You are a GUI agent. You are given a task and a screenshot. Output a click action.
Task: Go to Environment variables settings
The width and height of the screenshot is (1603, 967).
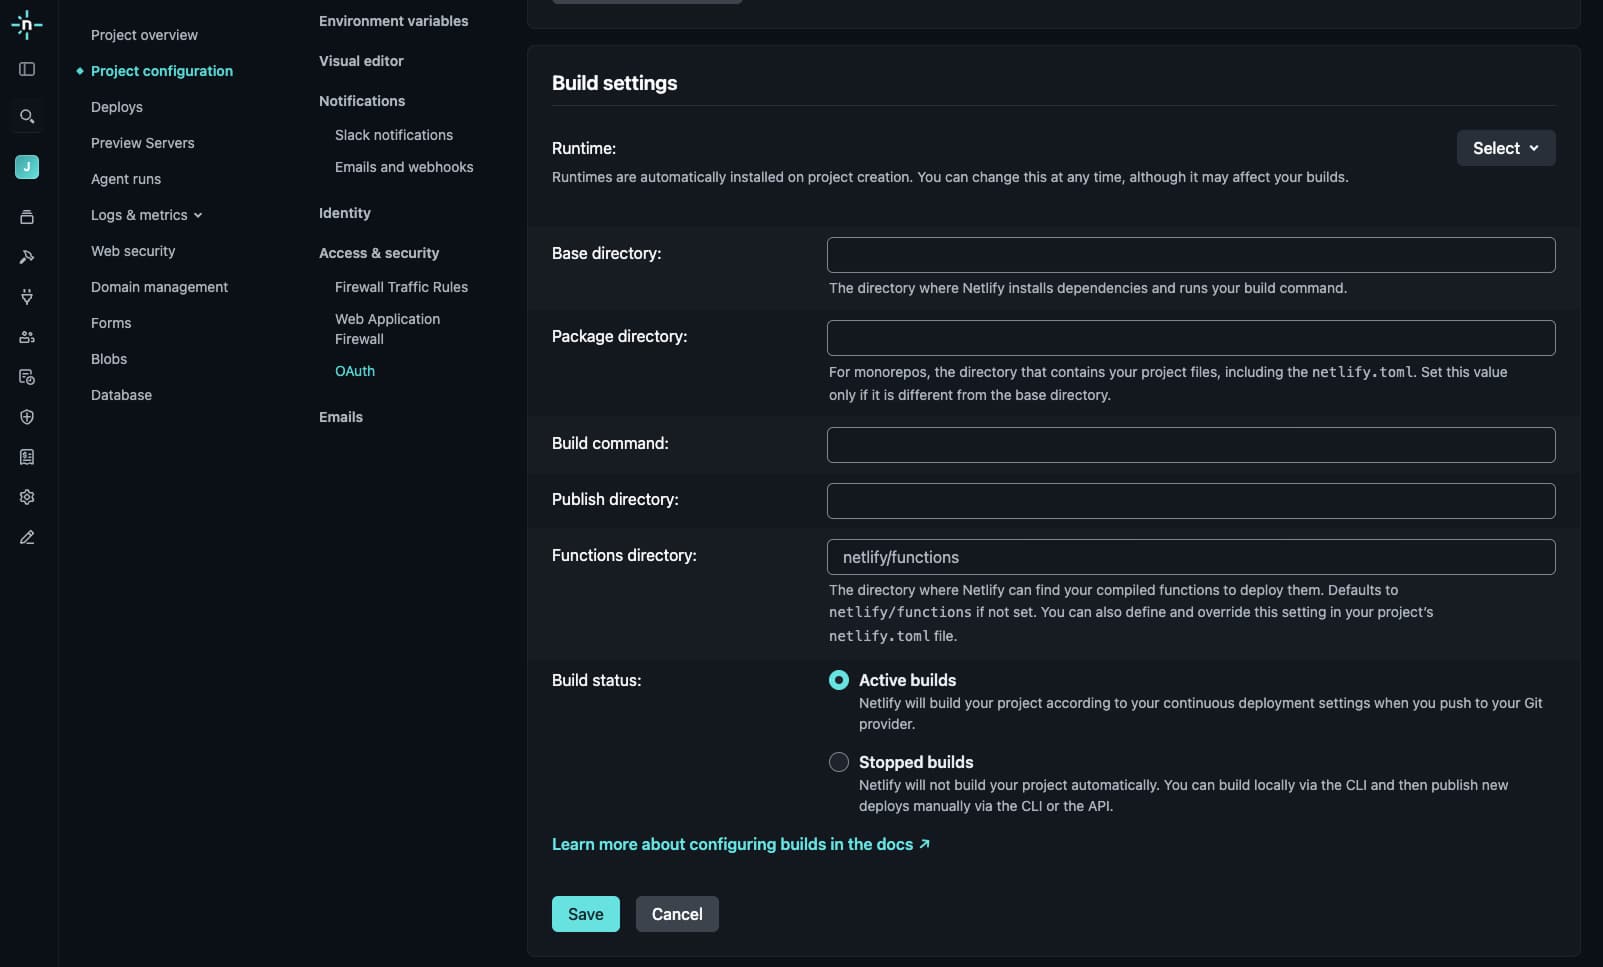393,21
